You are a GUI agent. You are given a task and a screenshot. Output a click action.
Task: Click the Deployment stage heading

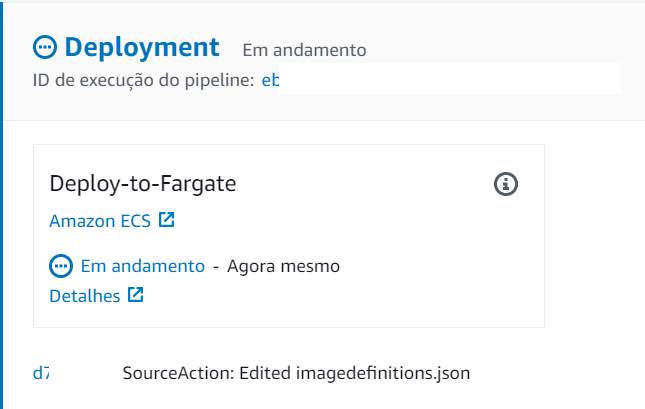[141, 47]
